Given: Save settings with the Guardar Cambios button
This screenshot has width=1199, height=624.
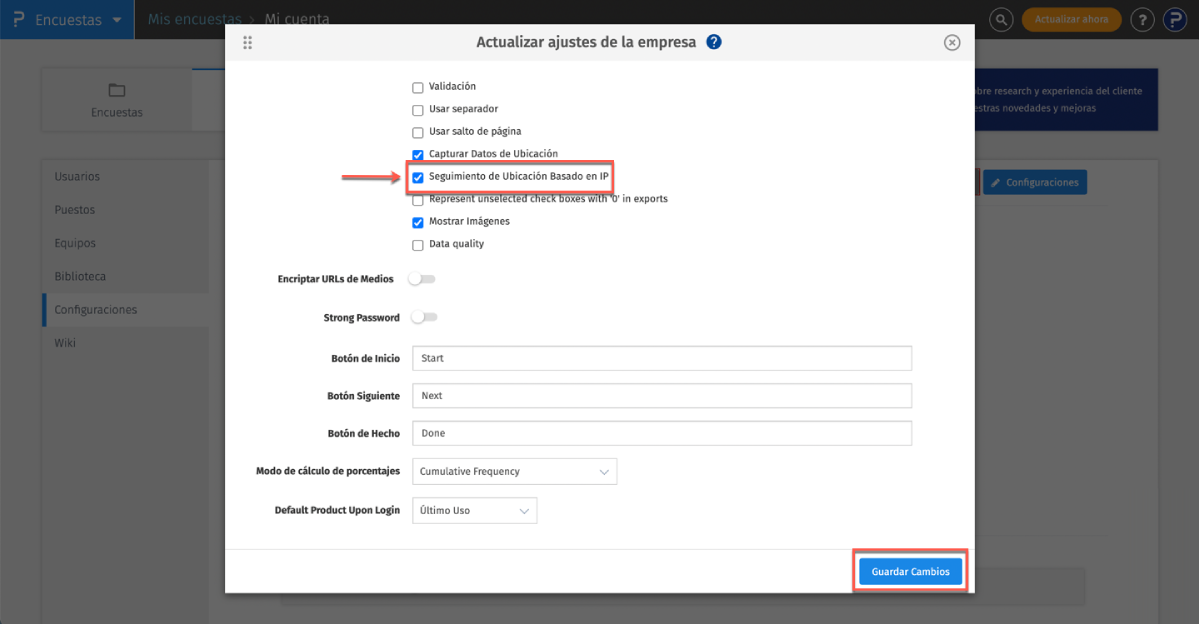Looking at the screenshot, I should coord(910,570).
